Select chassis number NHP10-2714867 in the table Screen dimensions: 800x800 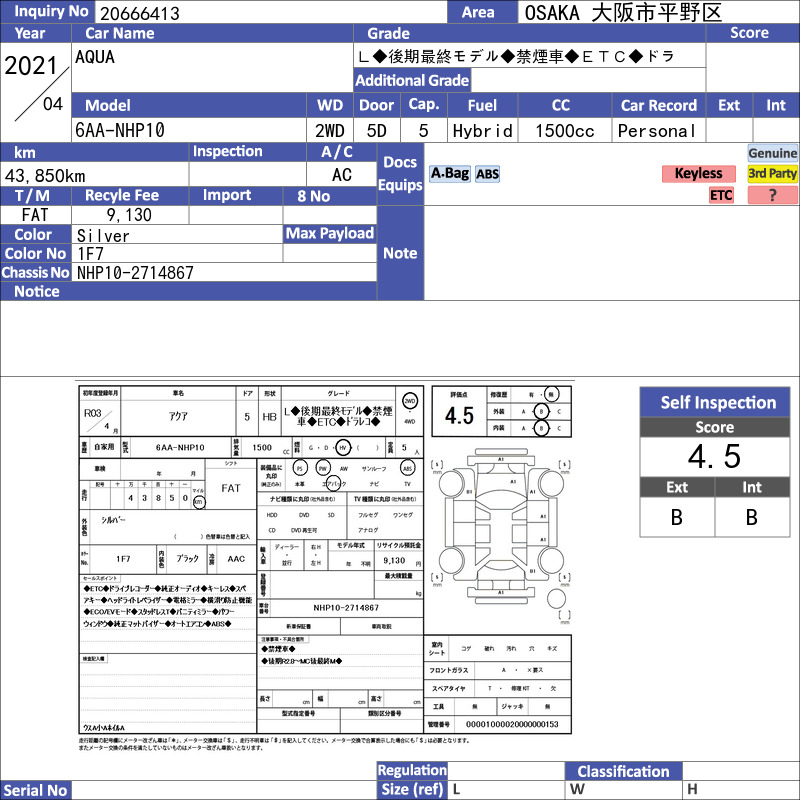pos(135,273)
